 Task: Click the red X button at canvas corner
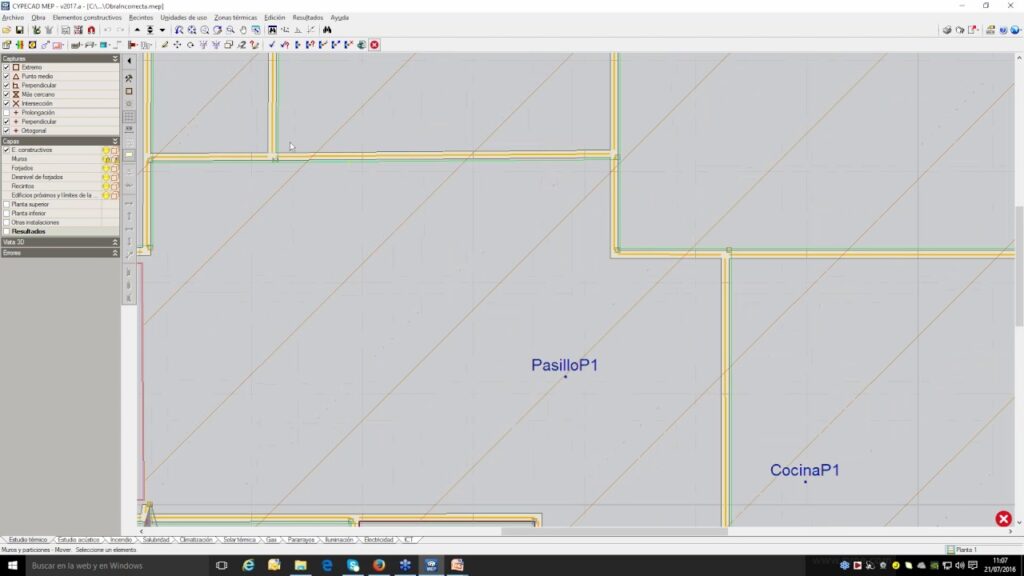coord(1003,518)
